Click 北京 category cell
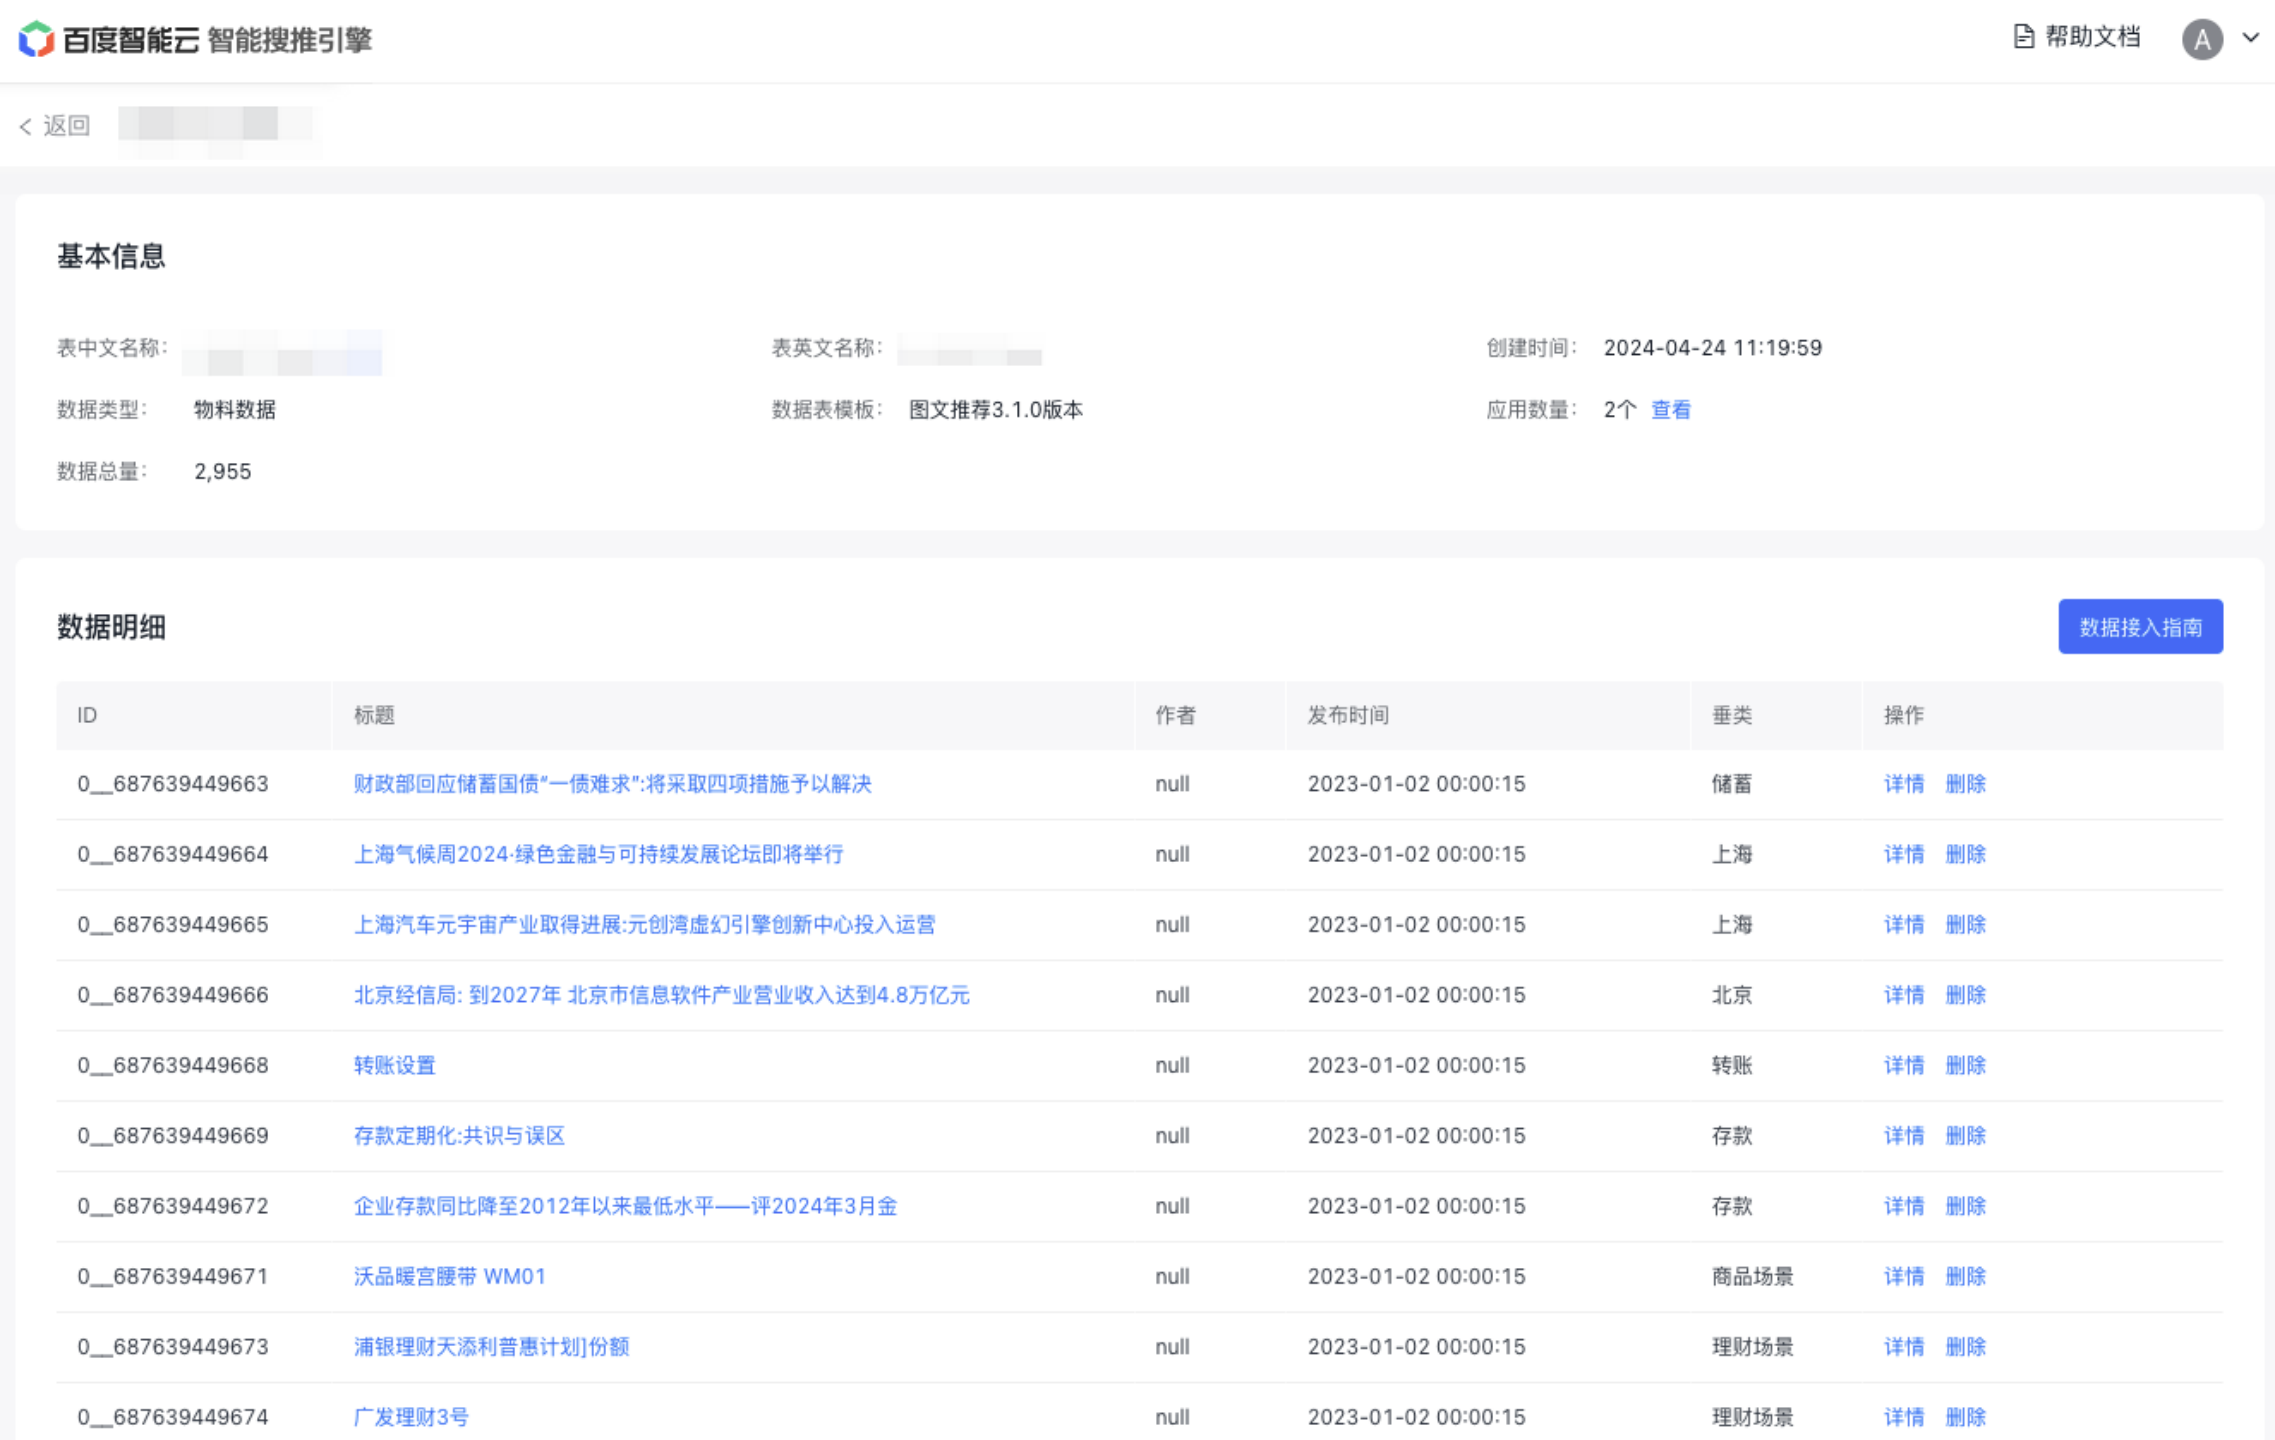 click(1731, 995)
